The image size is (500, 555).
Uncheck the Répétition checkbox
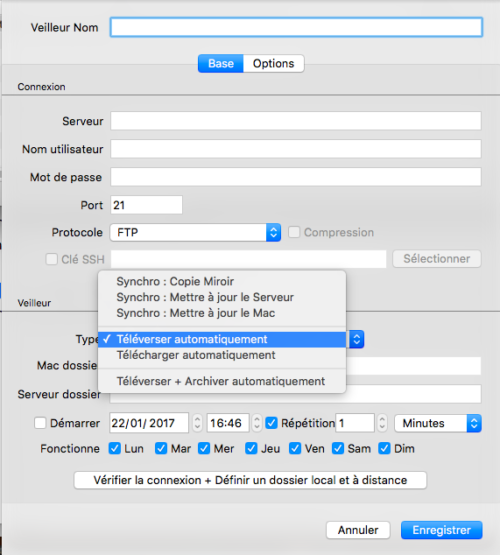[271, 423]
